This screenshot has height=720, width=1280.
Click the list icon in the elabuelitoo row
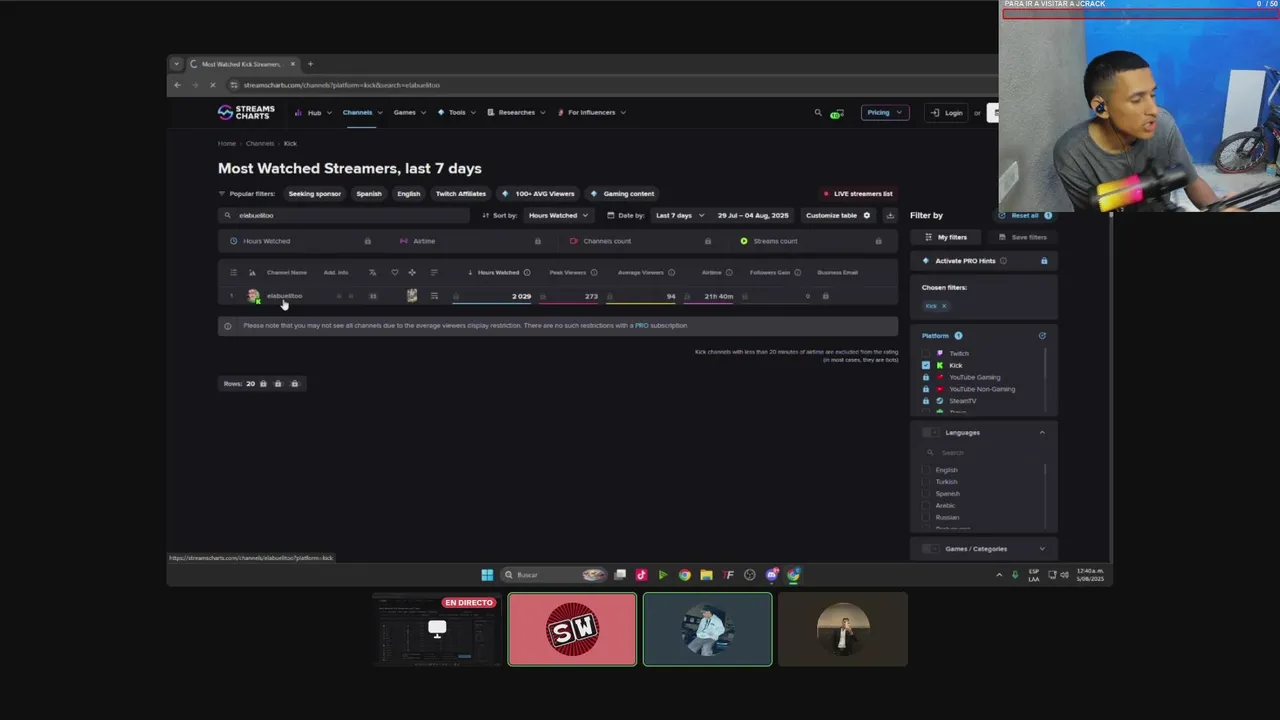(434, 296)
